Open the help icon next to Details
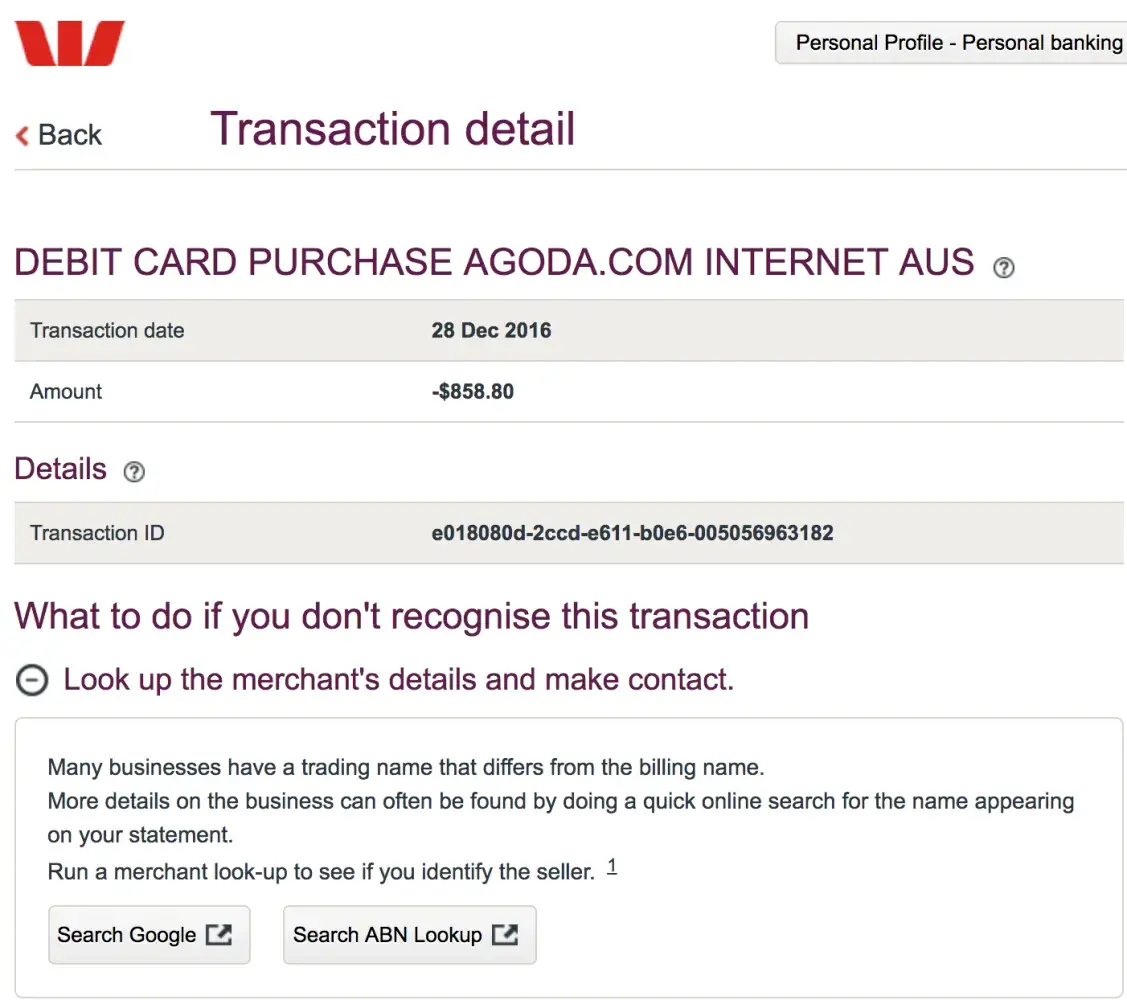Screen dimensions: 1127x1000 tap(134, 472)
